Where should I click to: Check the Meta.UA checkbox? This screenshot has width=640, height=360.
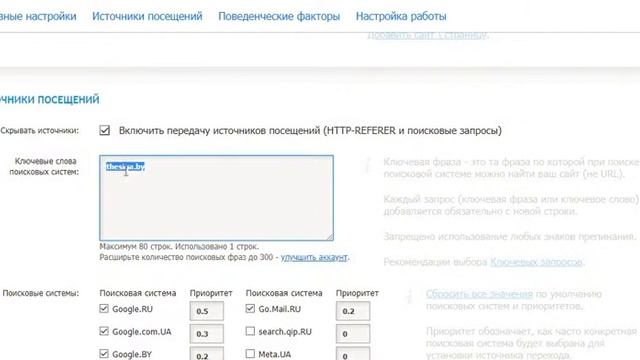[x=250, y=353]
